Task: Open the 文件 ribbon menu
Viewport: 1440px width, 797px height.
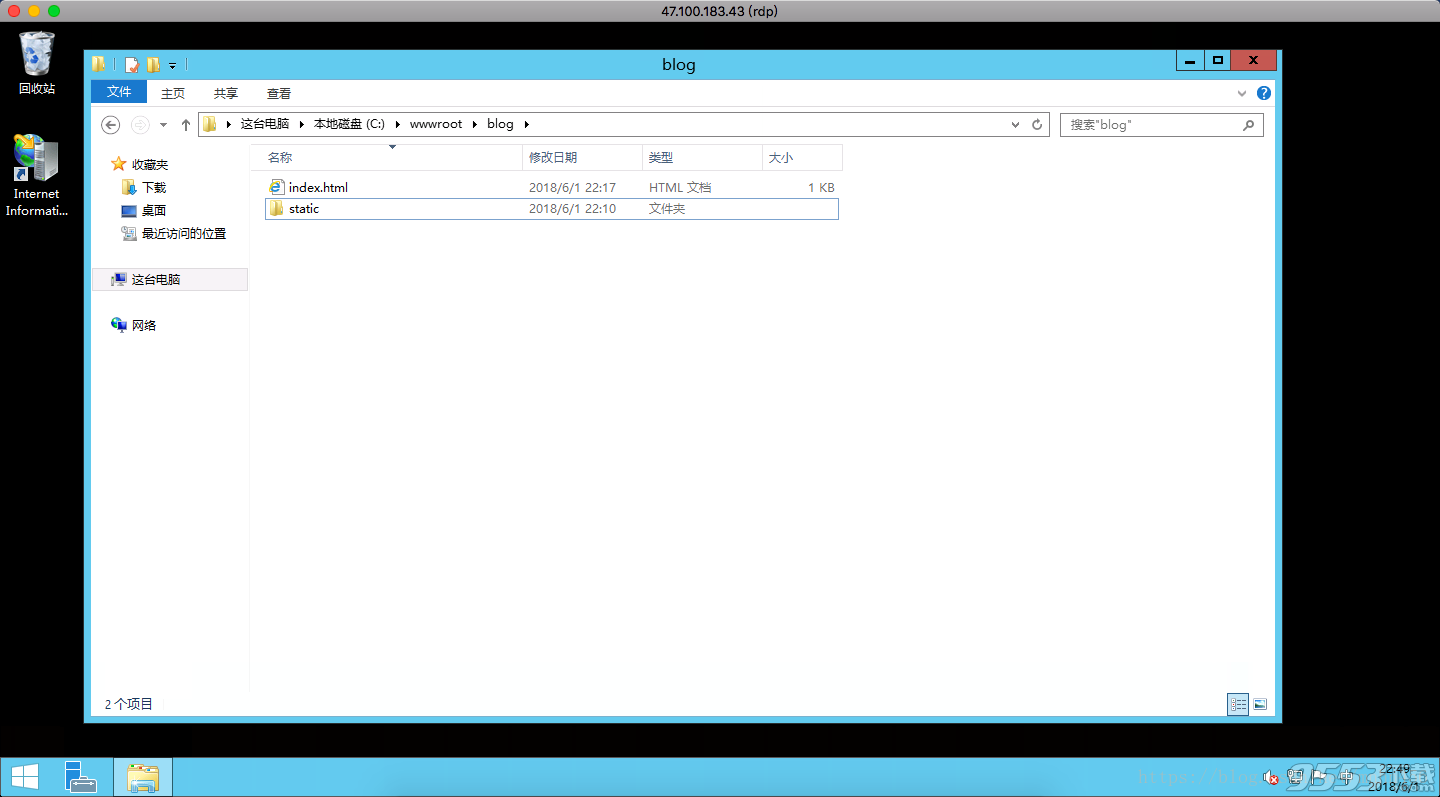Action: click(x=119, y=92)
